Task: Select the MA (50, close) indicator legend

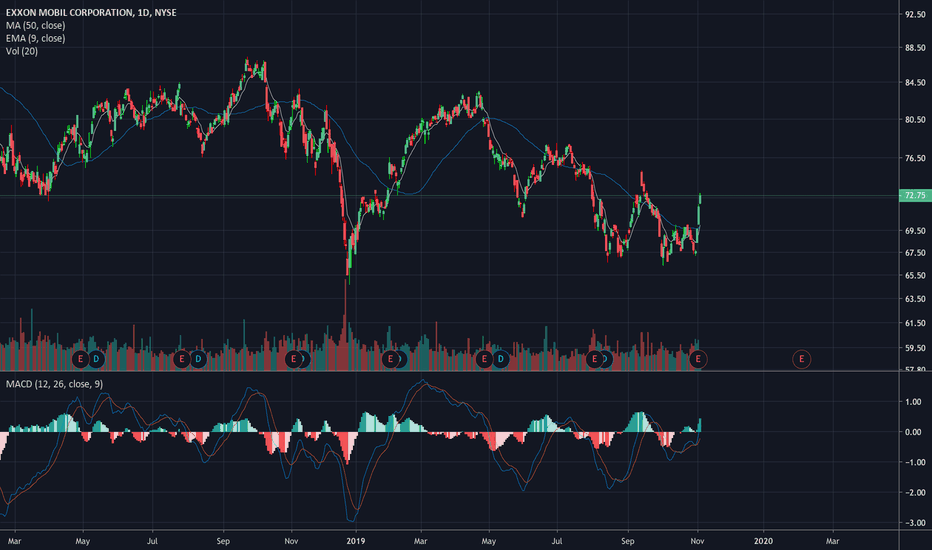Action: pos(36,26)
